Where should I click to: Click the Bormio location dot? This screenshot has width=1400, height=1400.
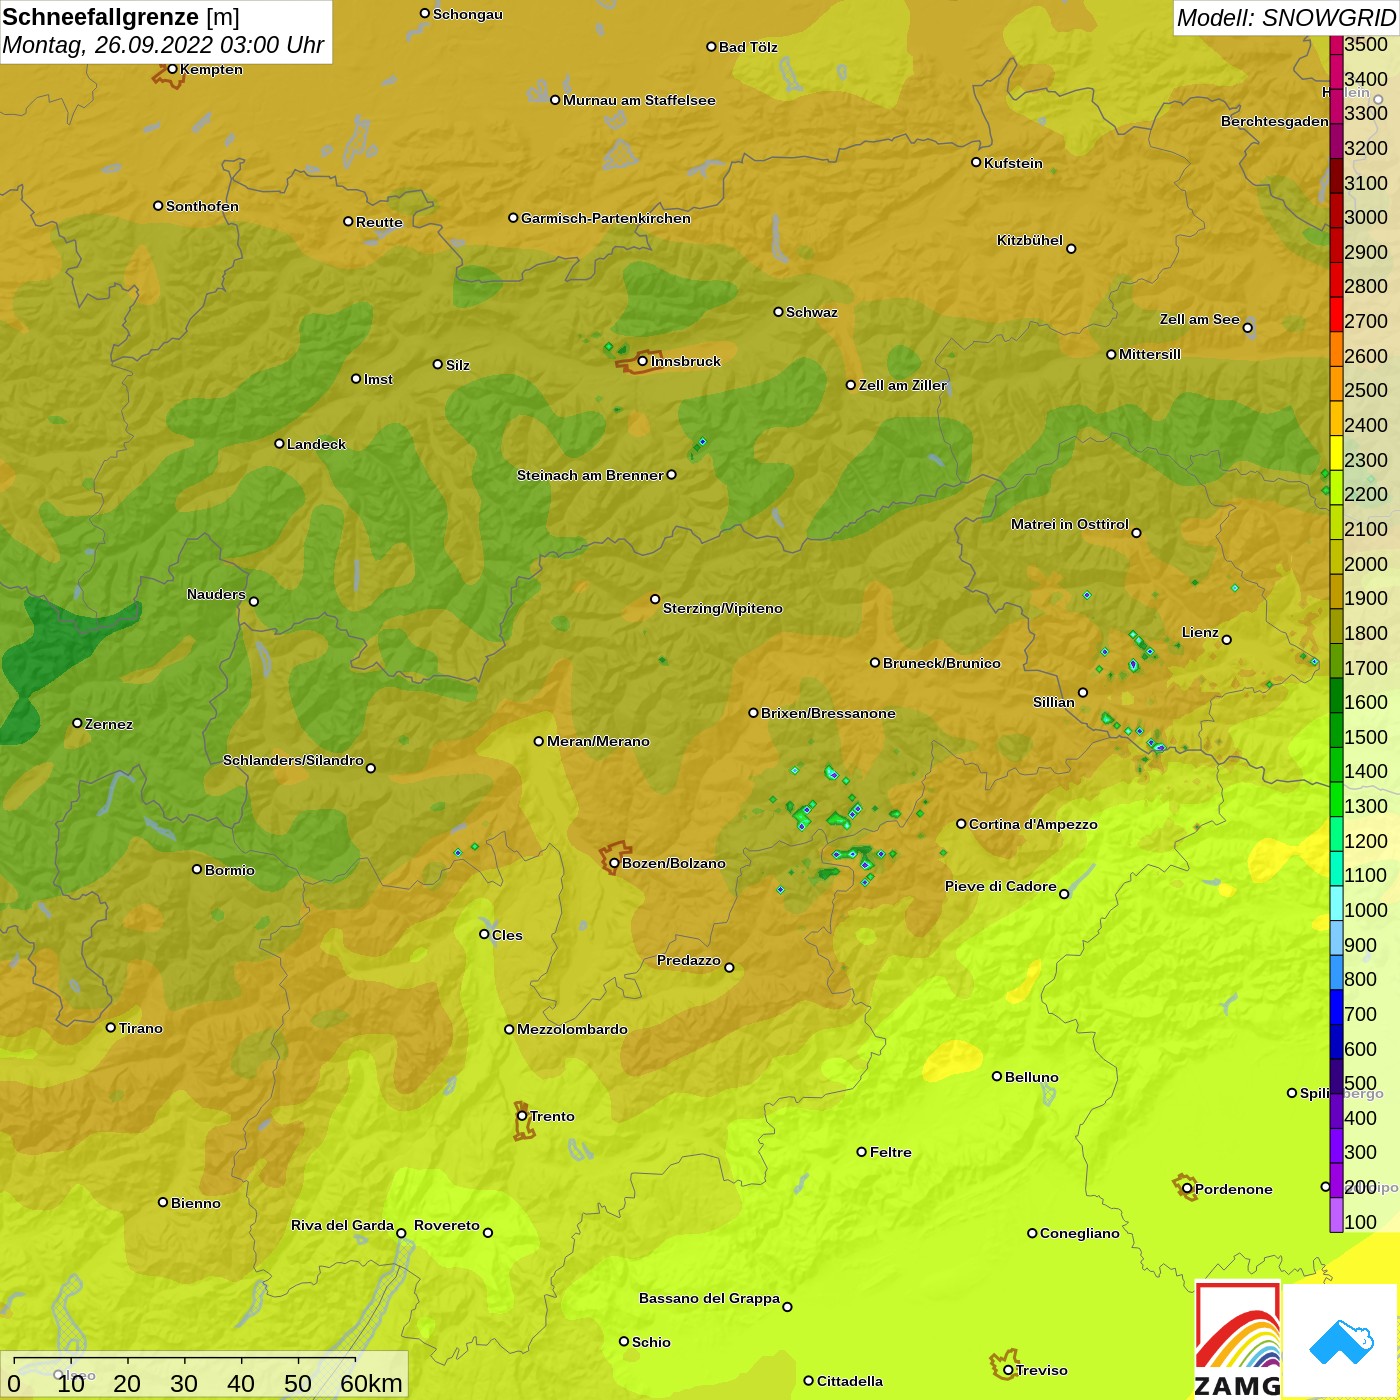click(x=197, y=869)
